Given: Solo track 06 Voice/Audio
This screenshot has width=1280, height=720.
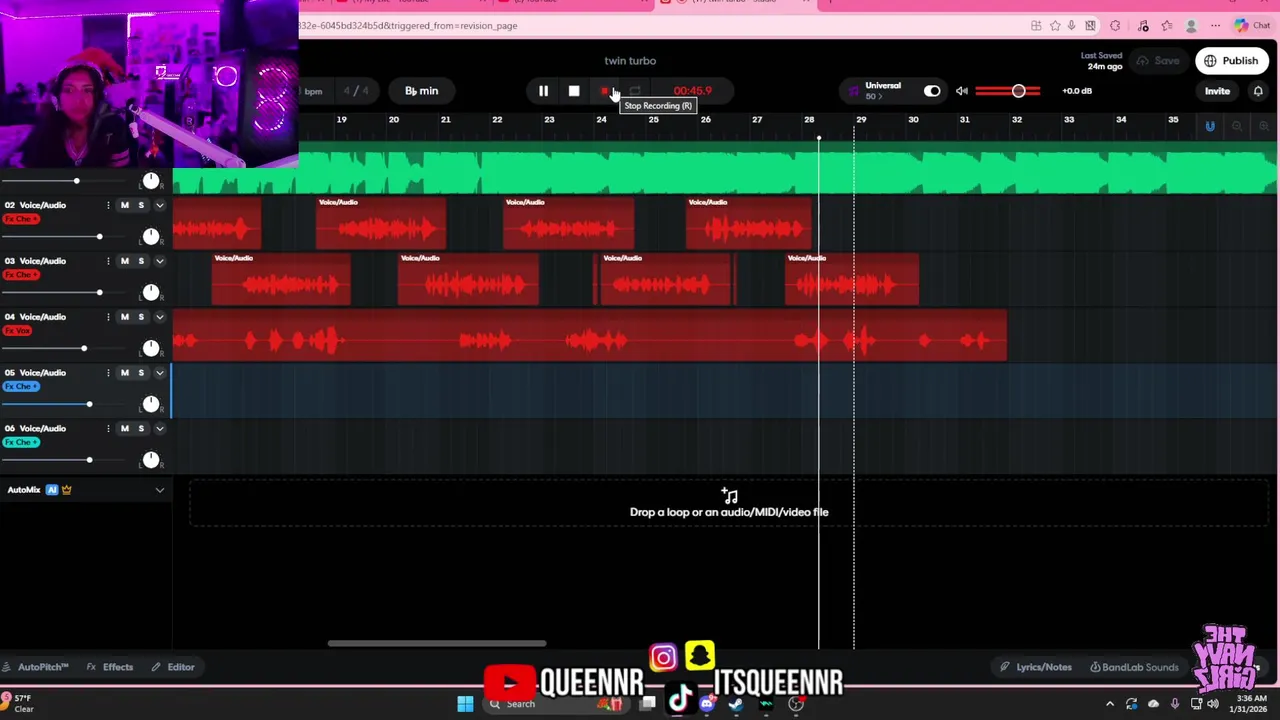Looking at the screenshot, I should 141,429.
